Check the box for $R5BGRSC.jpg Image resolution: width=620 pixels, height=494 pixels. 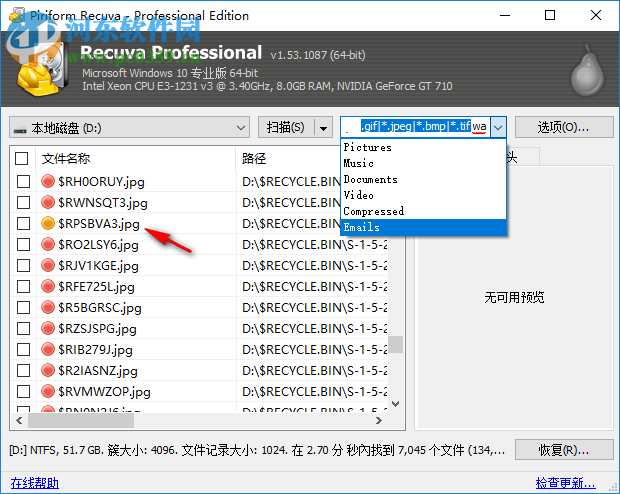pos(23,307)
